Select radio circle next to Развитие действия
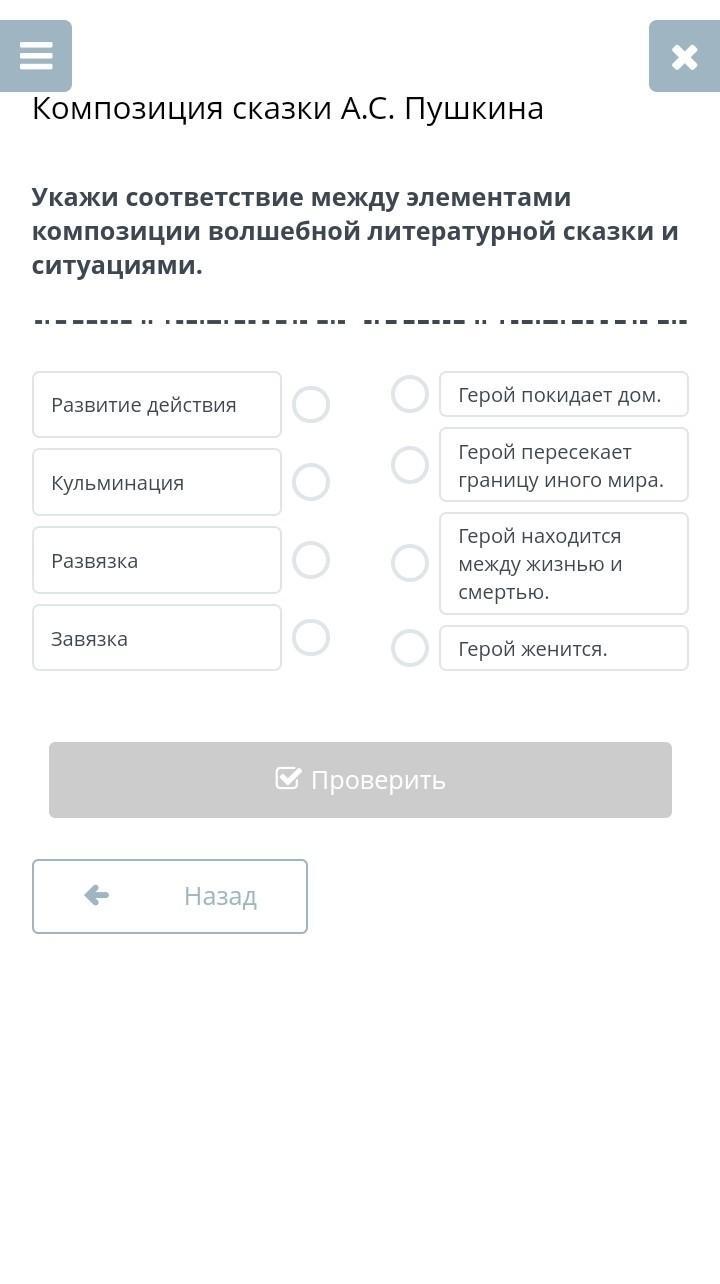 point(311,405)
